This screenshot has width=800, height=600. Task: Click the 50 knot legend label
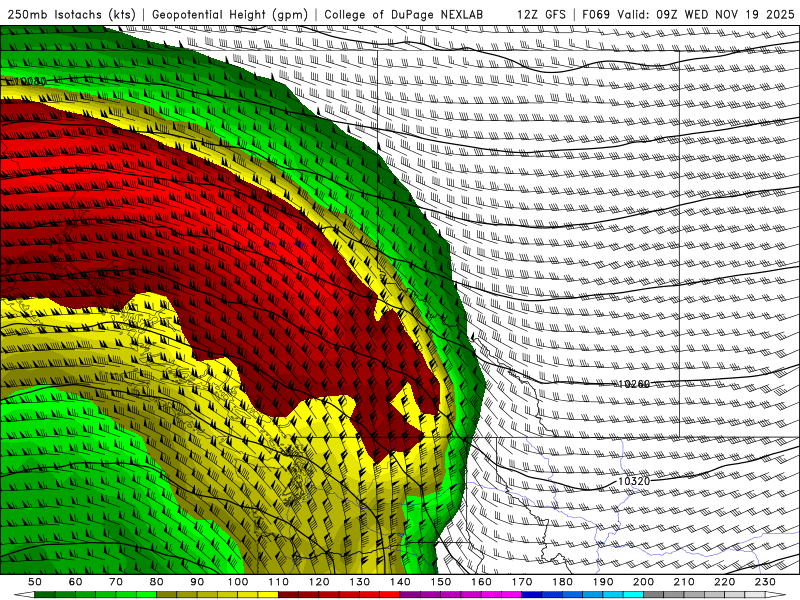coord(35,582)
